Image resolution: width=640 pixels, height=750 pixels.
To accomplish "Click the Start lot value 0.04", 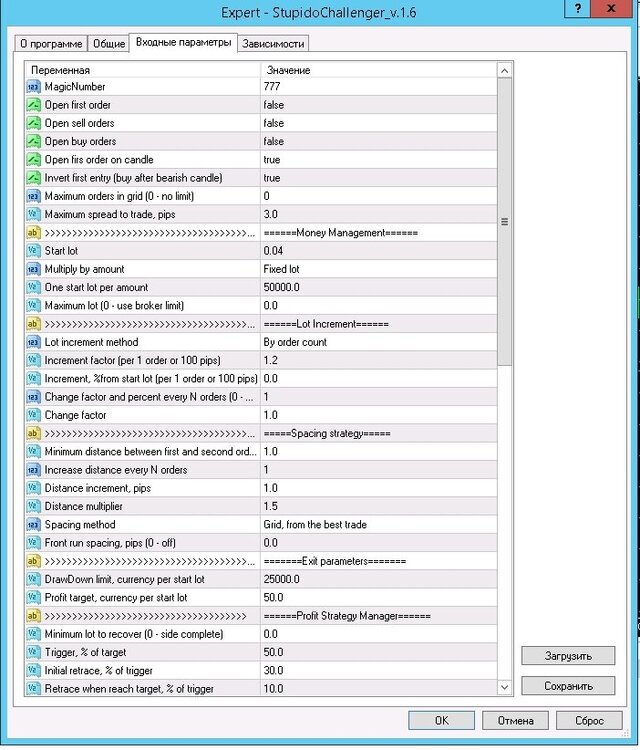I will pyautogui.click(x=273, y=251).
